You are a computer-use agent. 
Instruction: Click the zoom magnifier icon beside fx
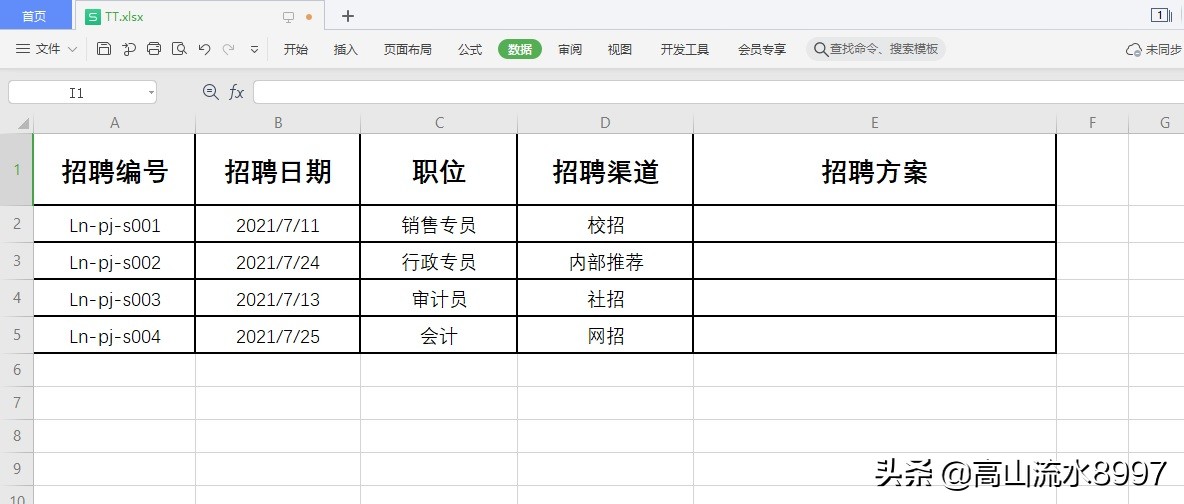(x=211, y=91)
